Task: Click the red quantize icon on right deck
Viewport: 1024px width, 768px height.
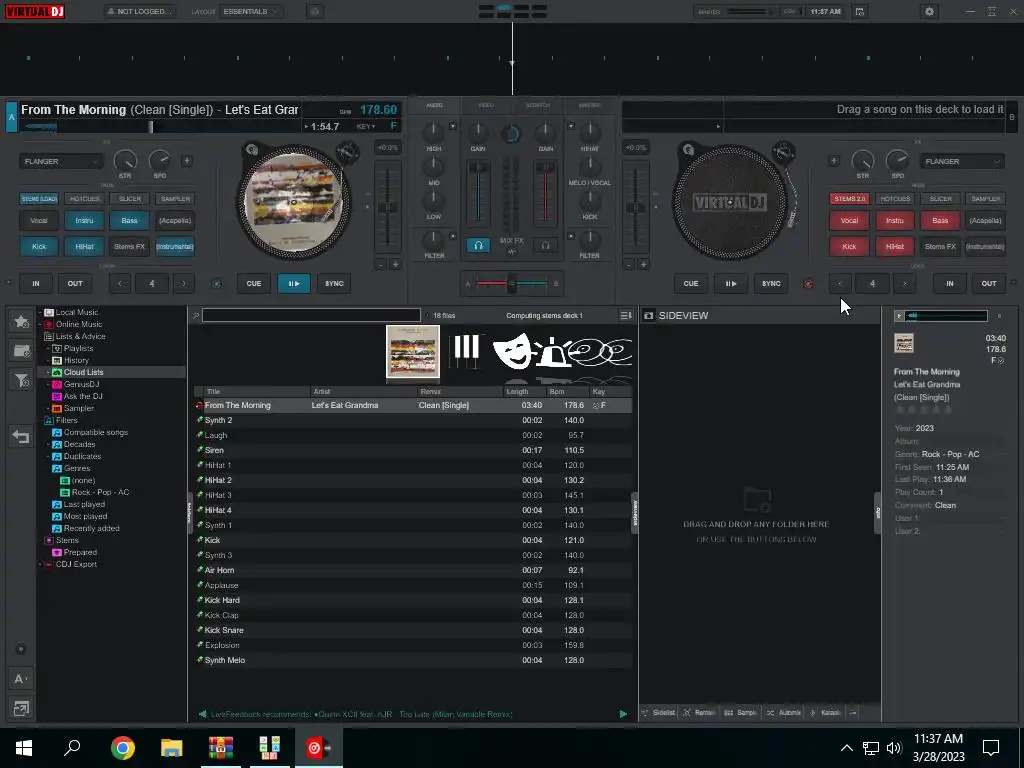Action: [808, 283]
